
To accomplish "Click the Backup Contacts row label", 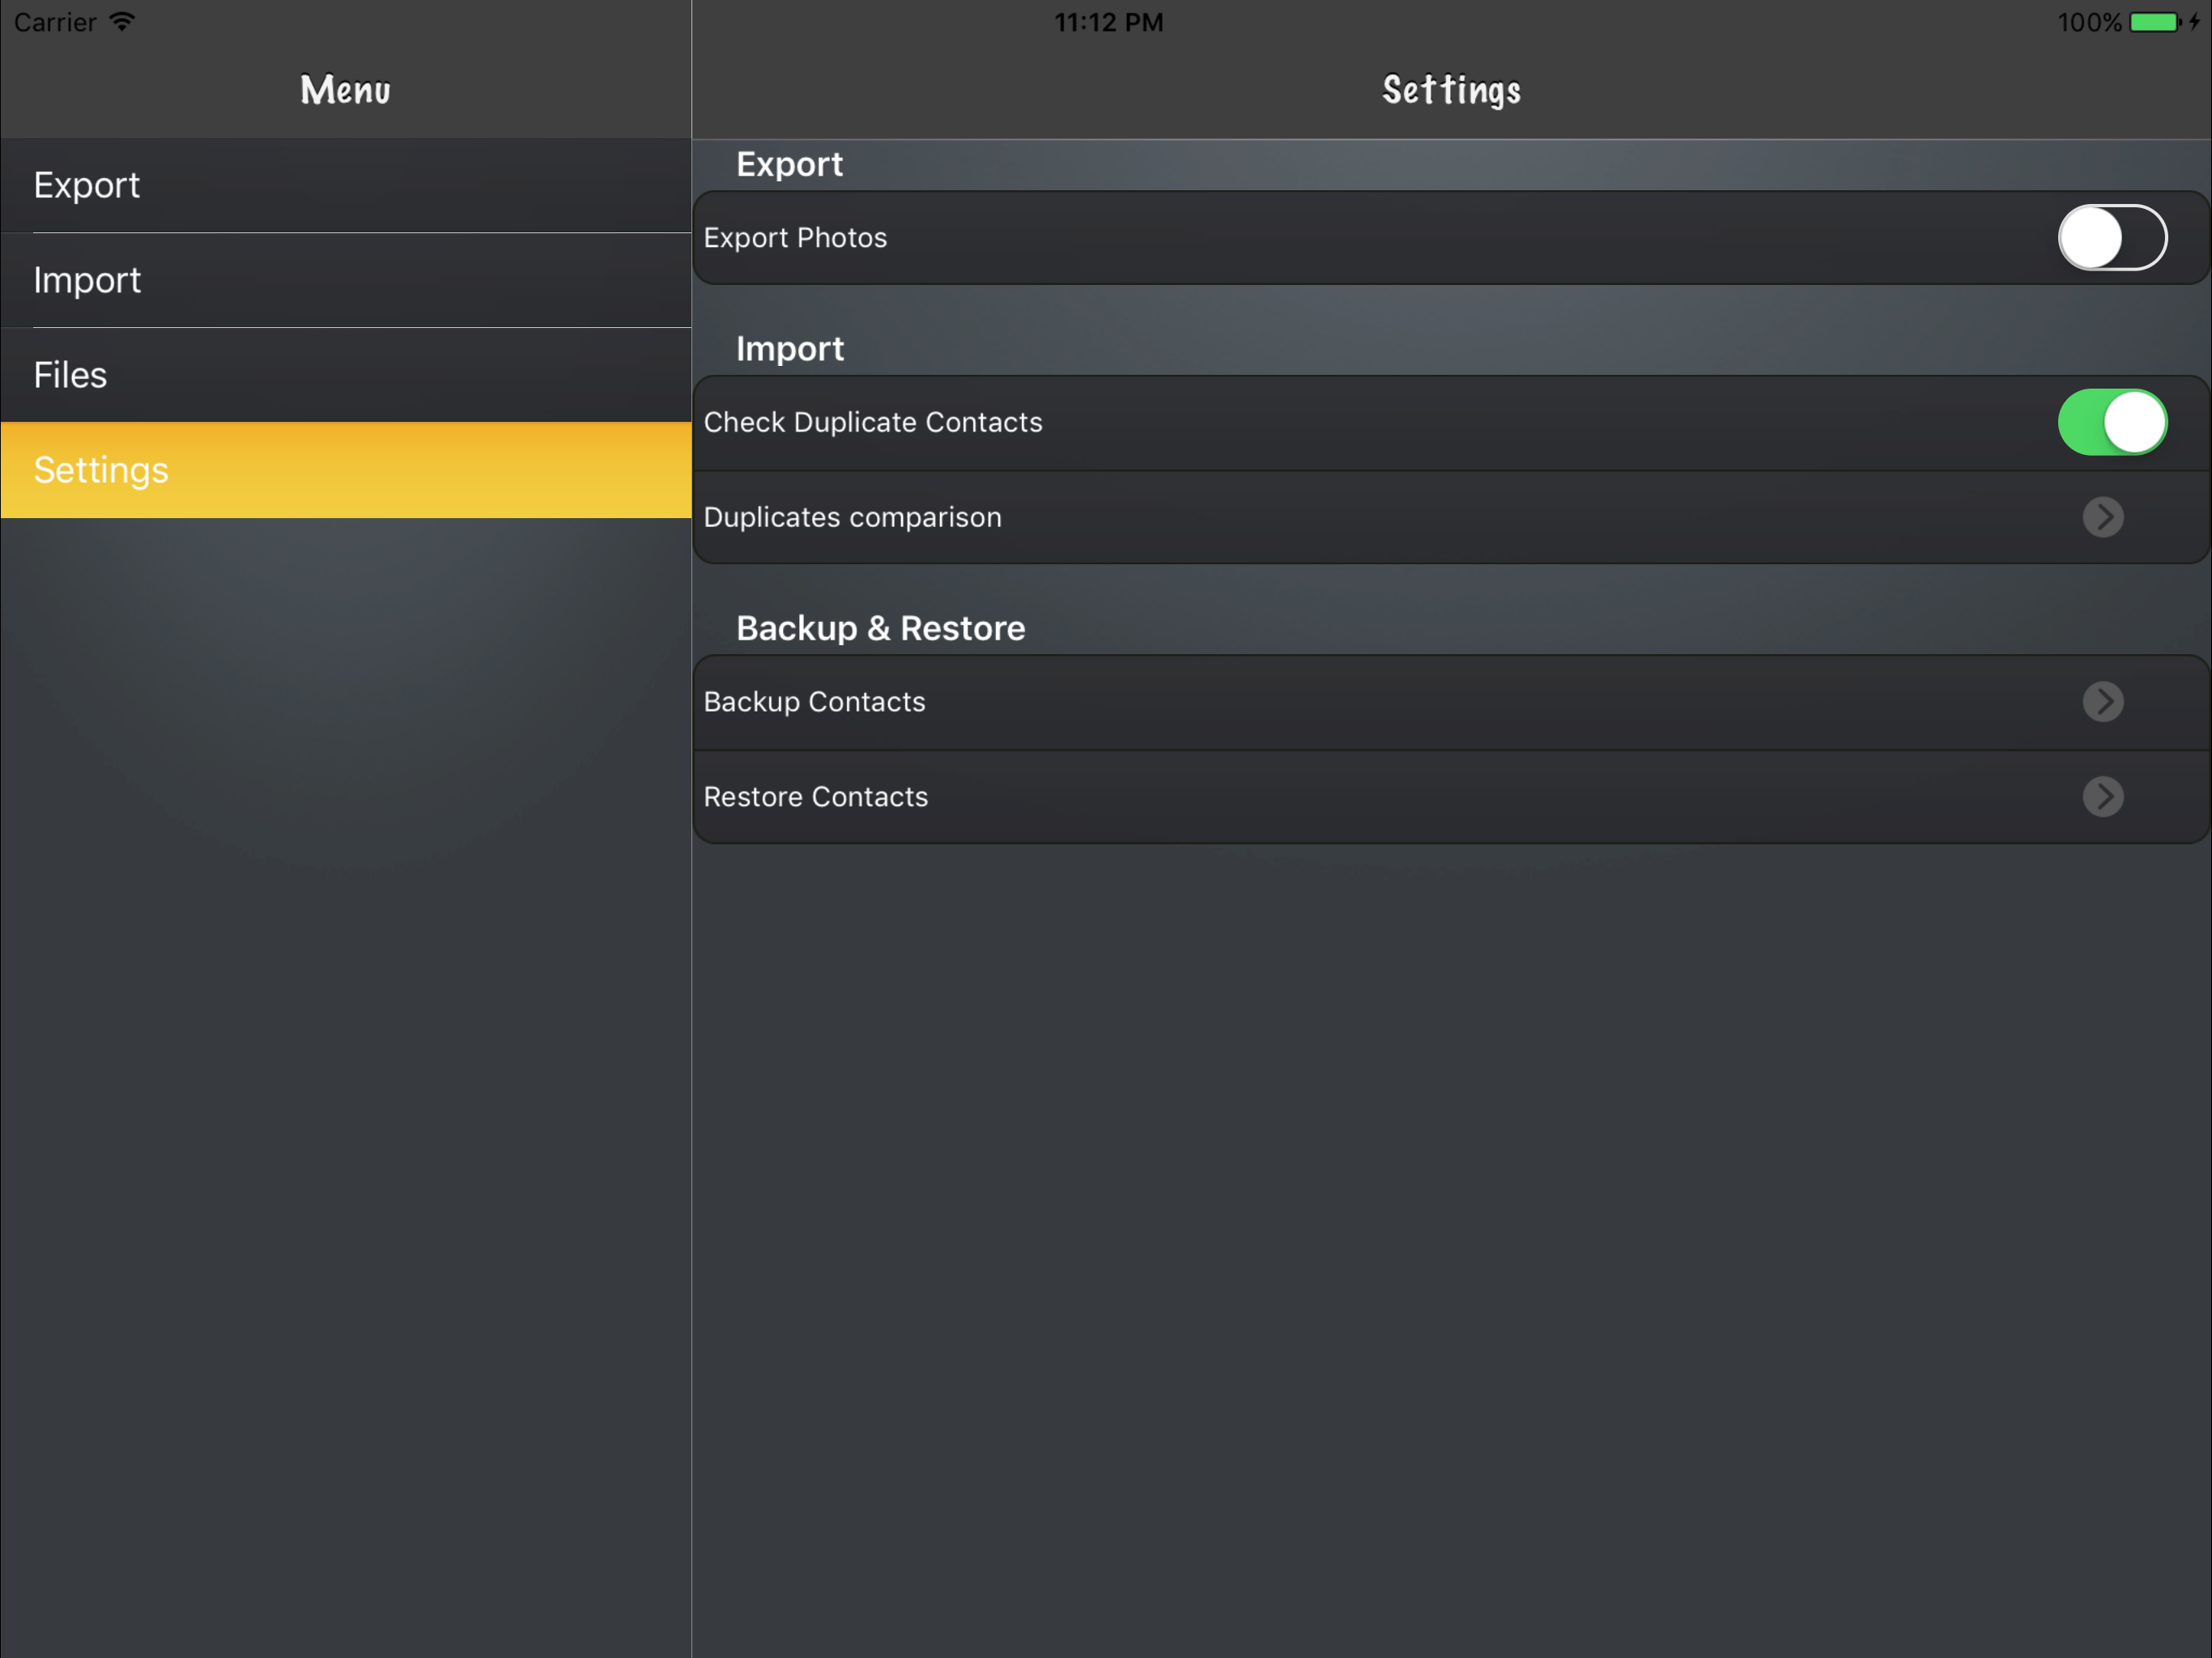I will (814, 702).
